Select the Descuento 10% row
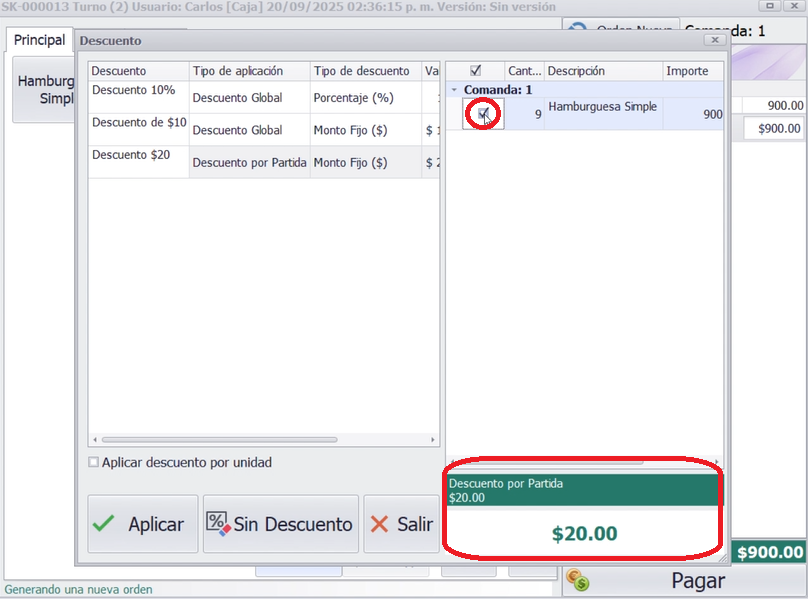Screen dimensions: 808x599 pyautogui.click(x=138, y=96)
